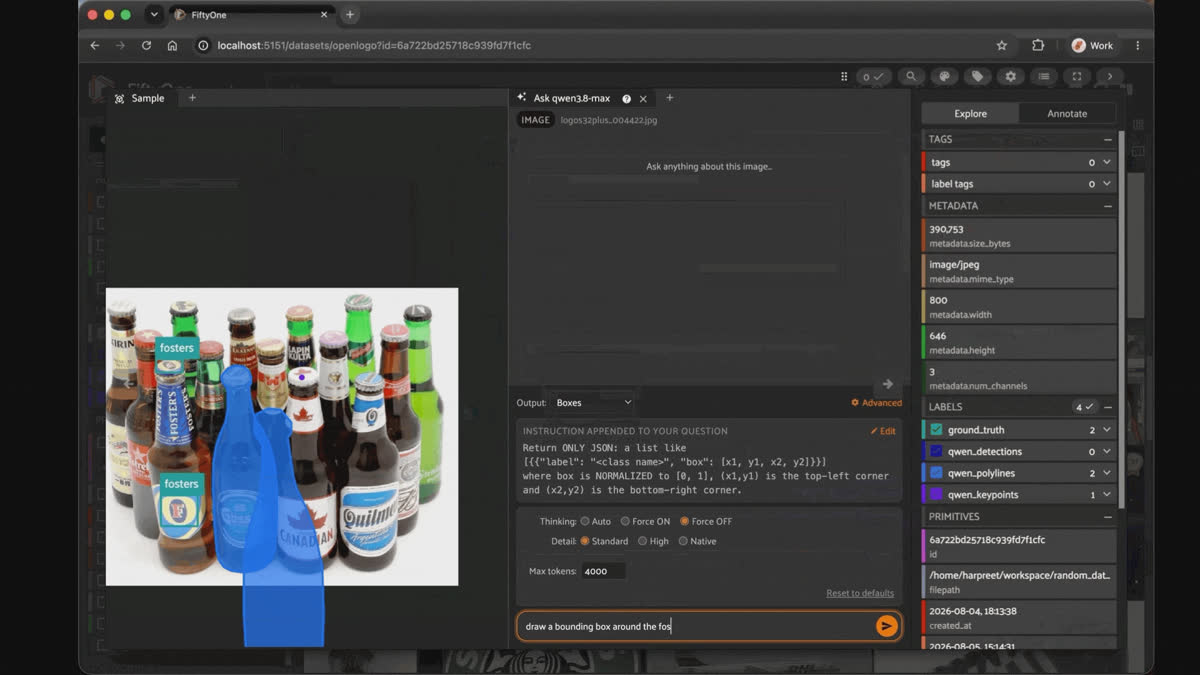Expand qwen_detections filter chevron

(1106, 451)
